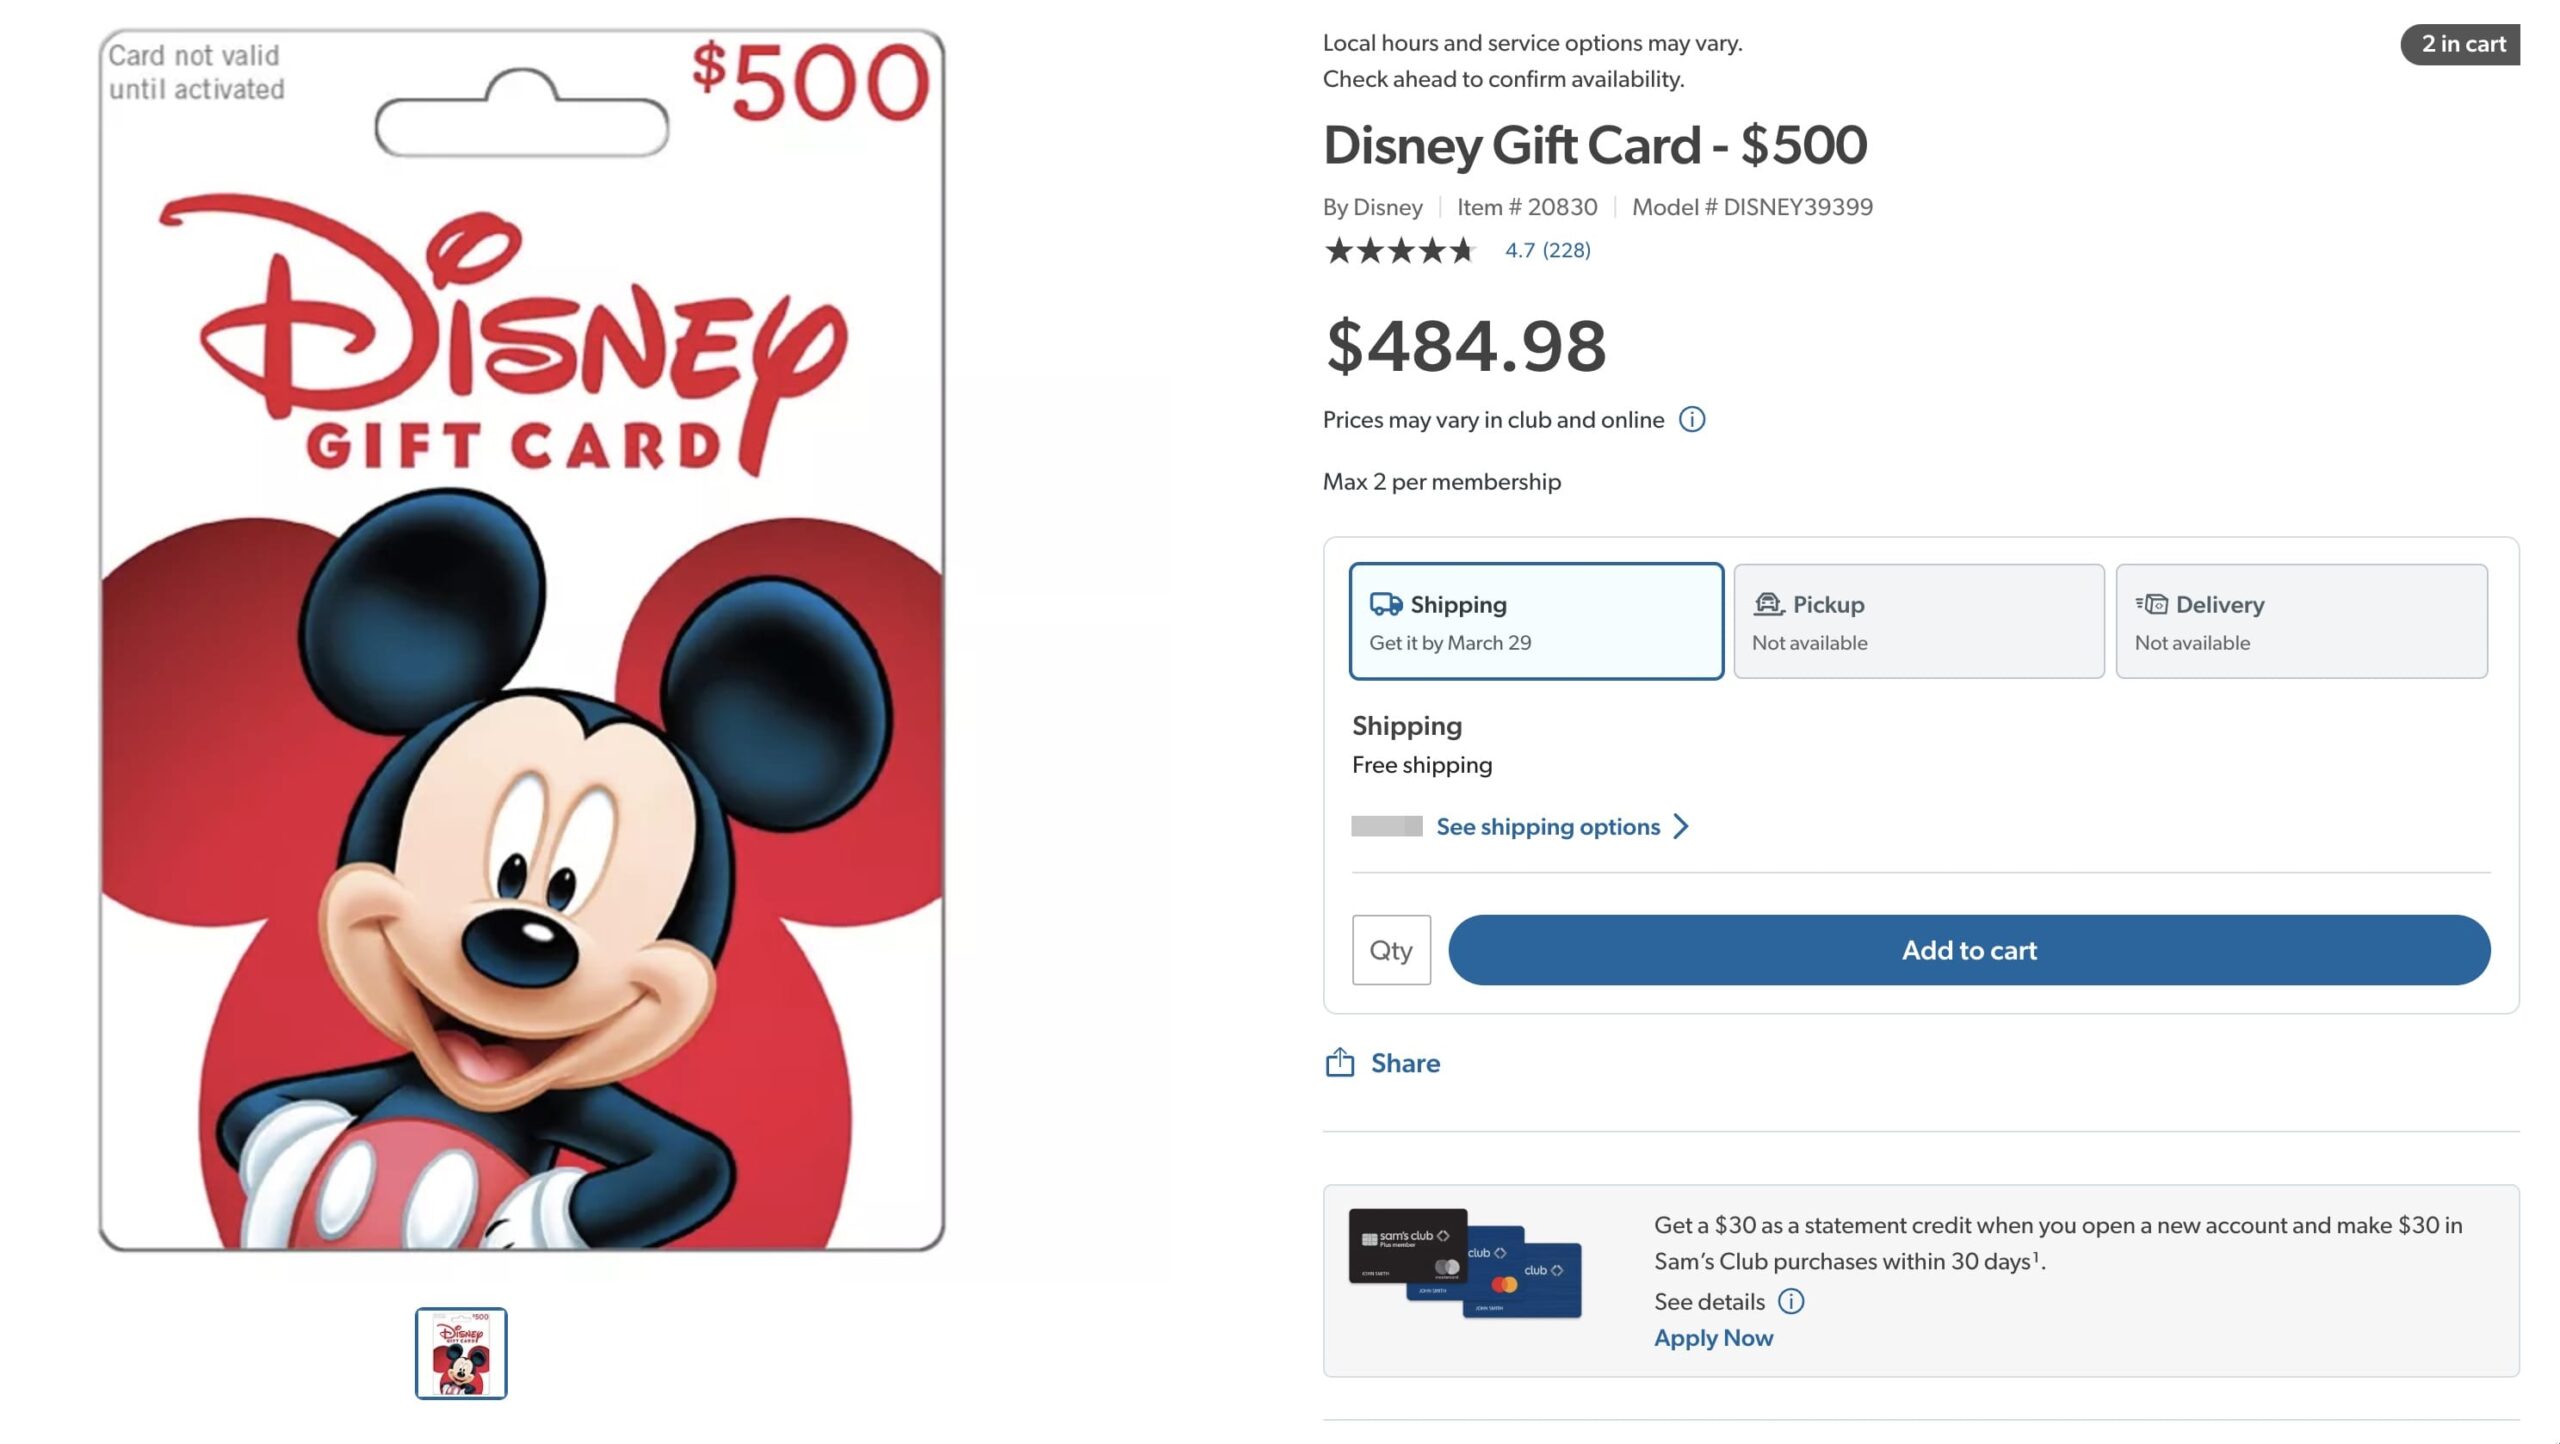The width and height of the screenshot is (2560, 1444).
Task: Expand See shipping options
Action: [1546, 826]
